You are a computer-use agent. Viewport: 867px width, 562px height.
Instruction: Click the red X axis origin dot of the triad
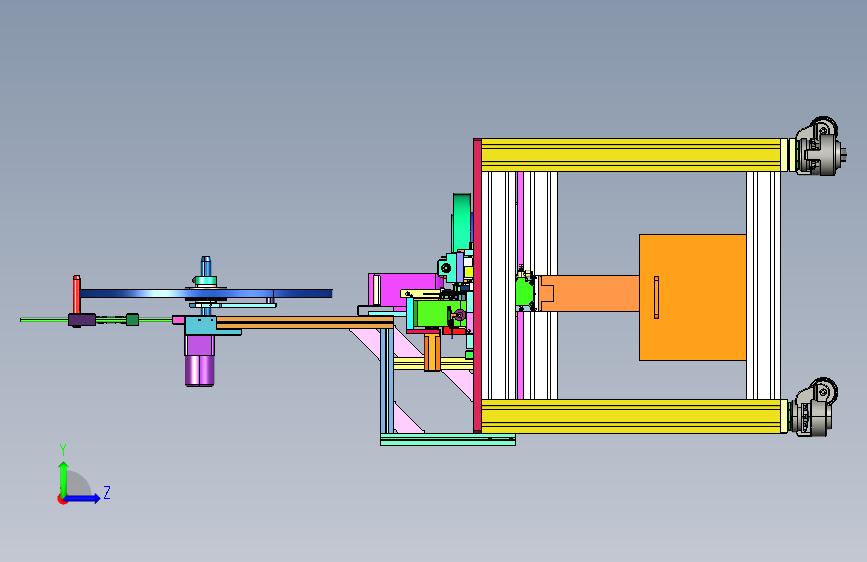coord(62,499)
